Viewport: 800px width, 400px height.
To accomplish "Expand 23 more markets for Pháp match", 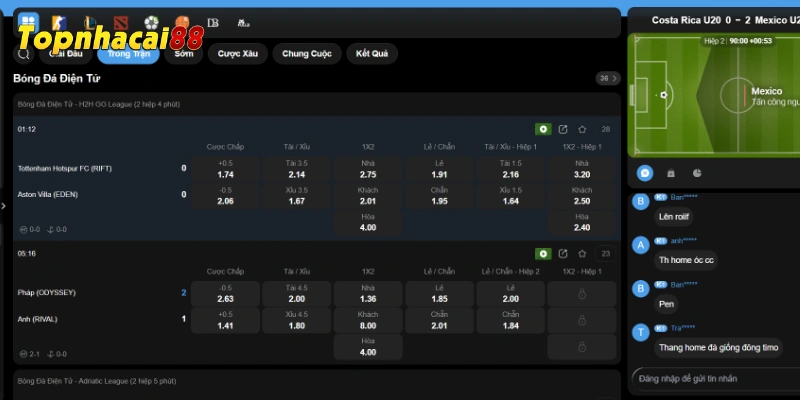I will 606,254.
